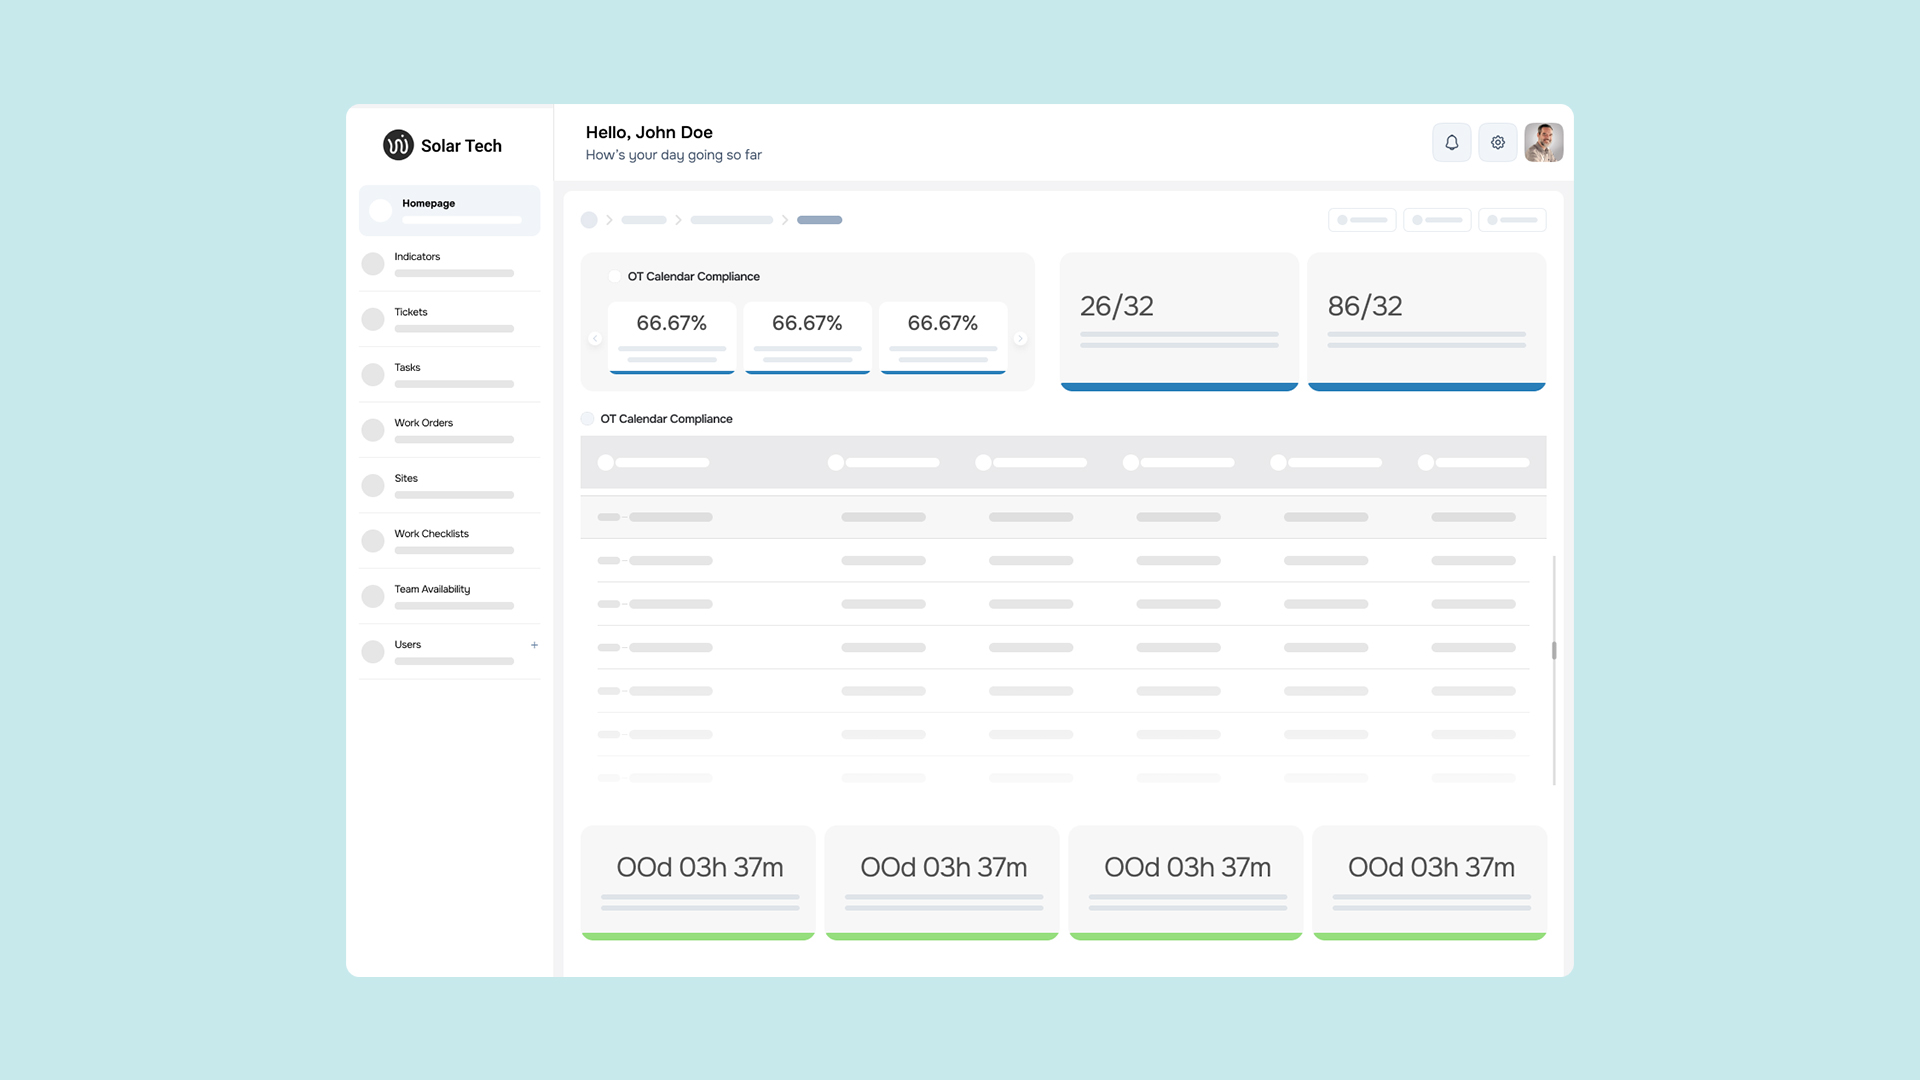Show next compliance cards with right arrow
This screenshot has width=1920, height=1080.
(1020, 339)
